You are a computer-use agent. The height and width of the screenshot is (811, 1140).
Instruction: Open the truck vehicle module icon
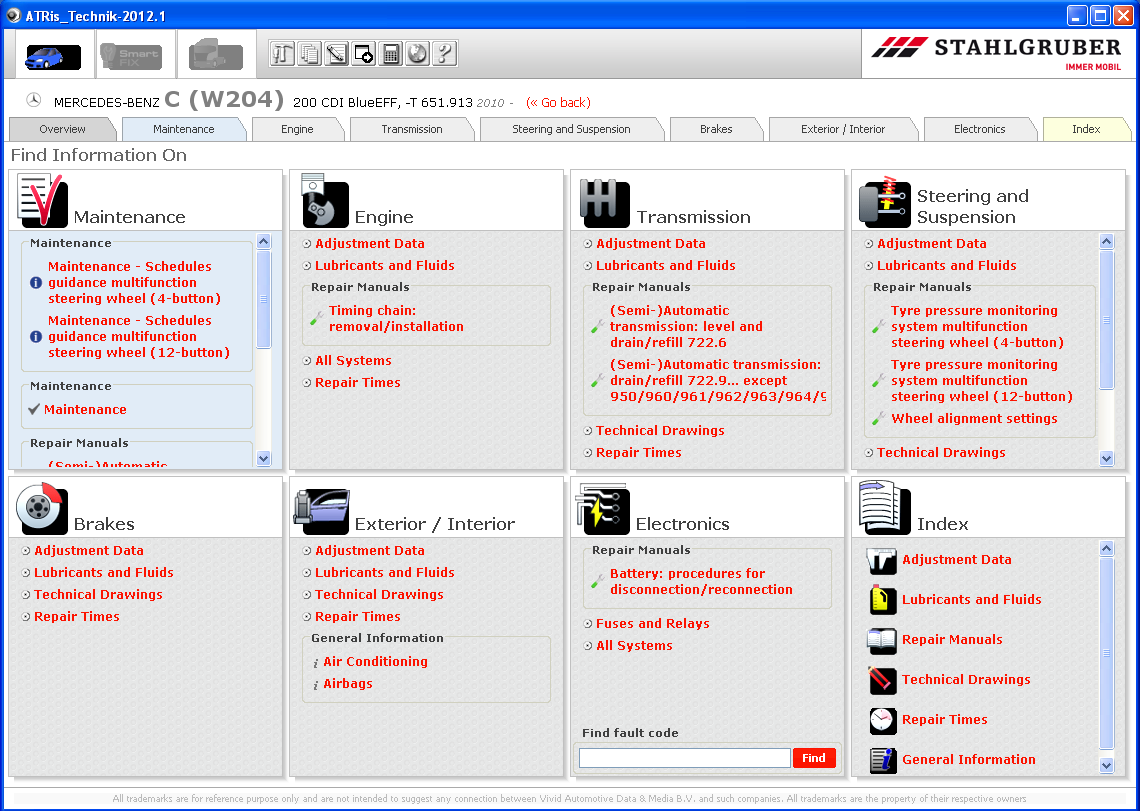coord(216,55)
